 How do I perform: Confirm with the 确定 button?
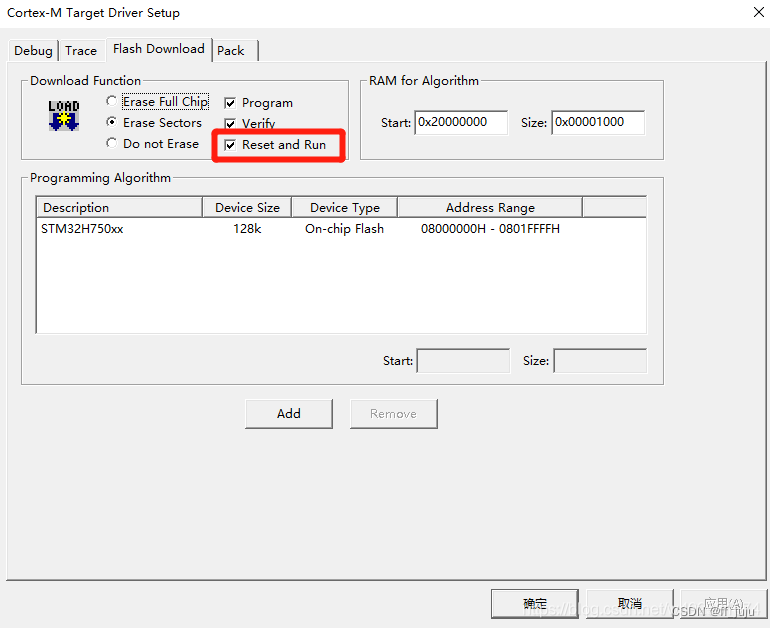tap(535, 603)
